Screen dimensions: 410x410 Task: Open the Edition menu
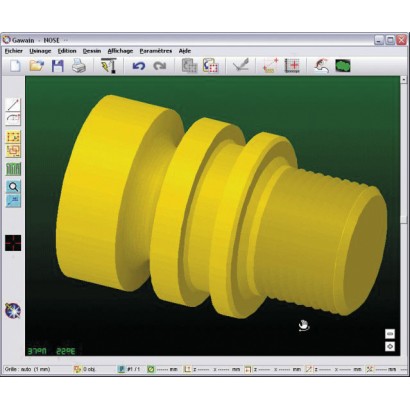[x=67, y=51]
